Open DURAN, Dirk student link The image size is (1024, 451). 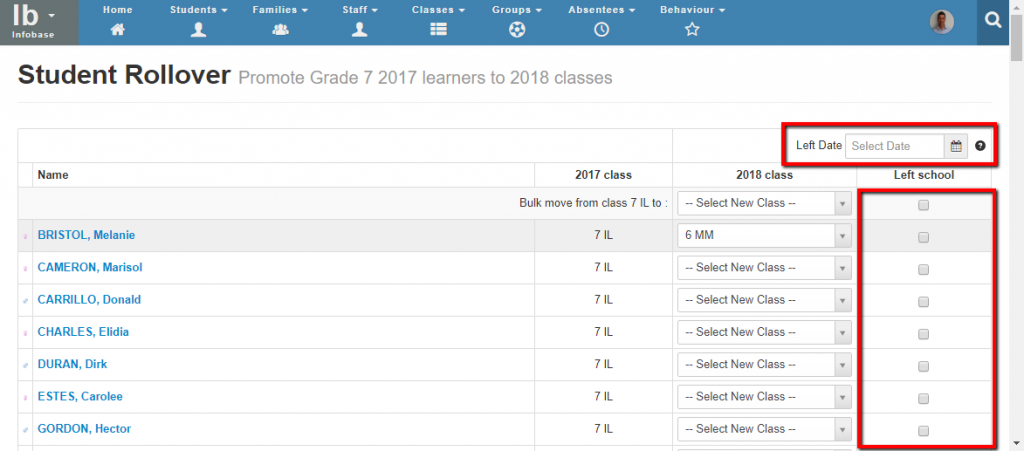[x=72, y=364]
